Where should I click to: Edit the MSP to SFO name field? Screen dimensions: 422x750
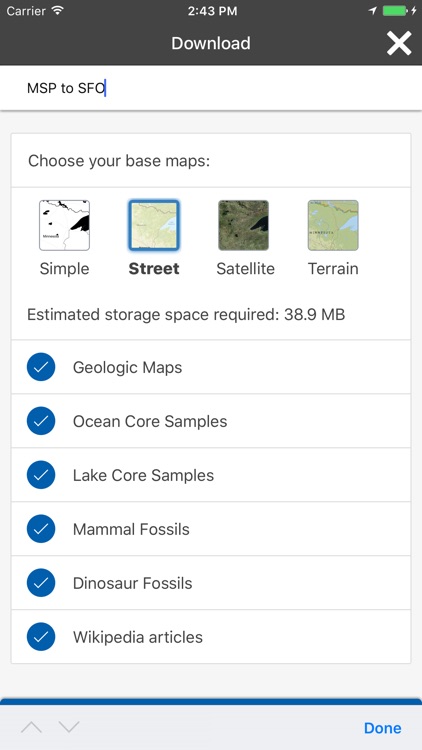[211, 88]
